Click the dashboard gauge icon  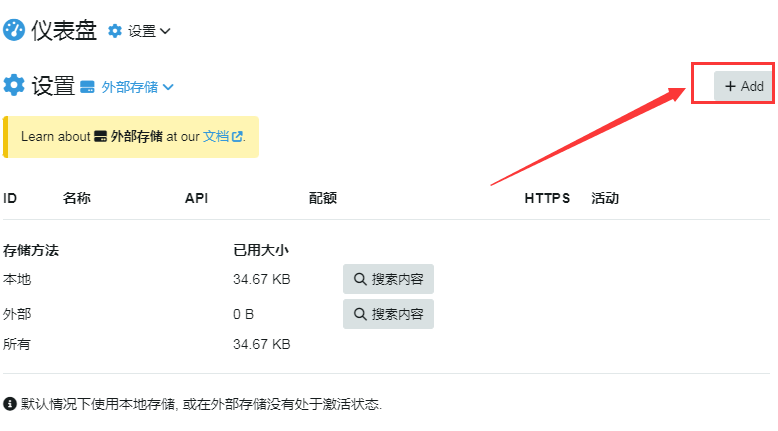[14, 31]
